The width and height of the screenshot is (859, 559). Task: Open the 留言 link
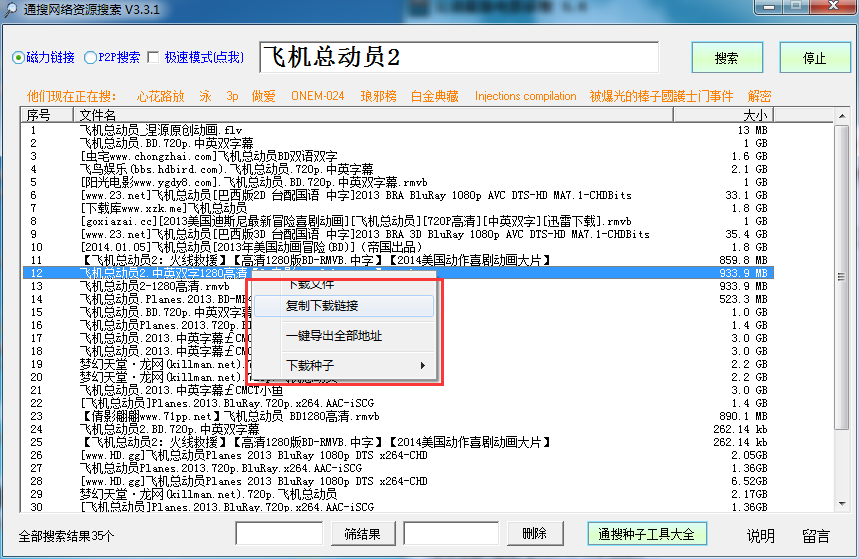point(816,536)
